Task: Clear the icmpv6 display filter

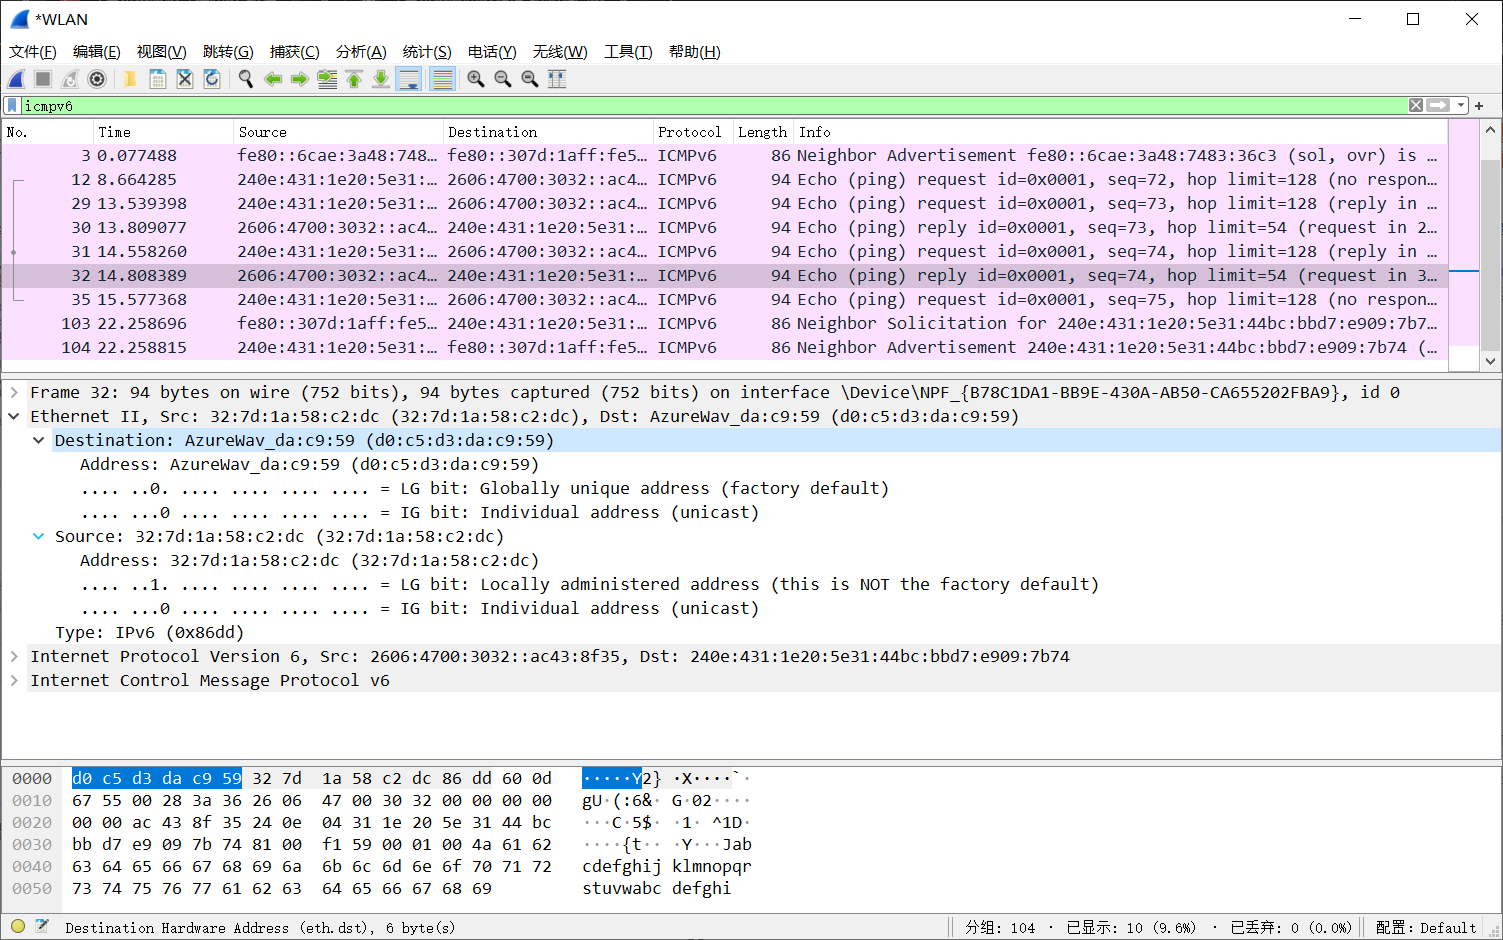Action: coord(1416,105)
